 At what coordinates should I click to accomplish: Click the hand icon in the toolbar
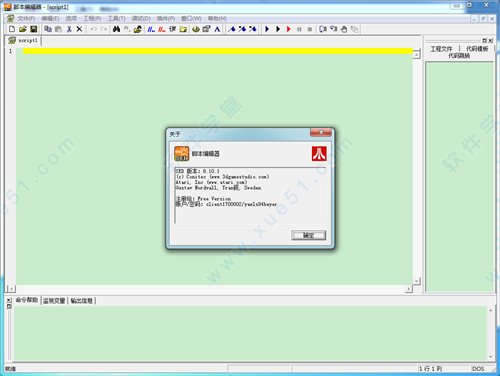(344, 29)
